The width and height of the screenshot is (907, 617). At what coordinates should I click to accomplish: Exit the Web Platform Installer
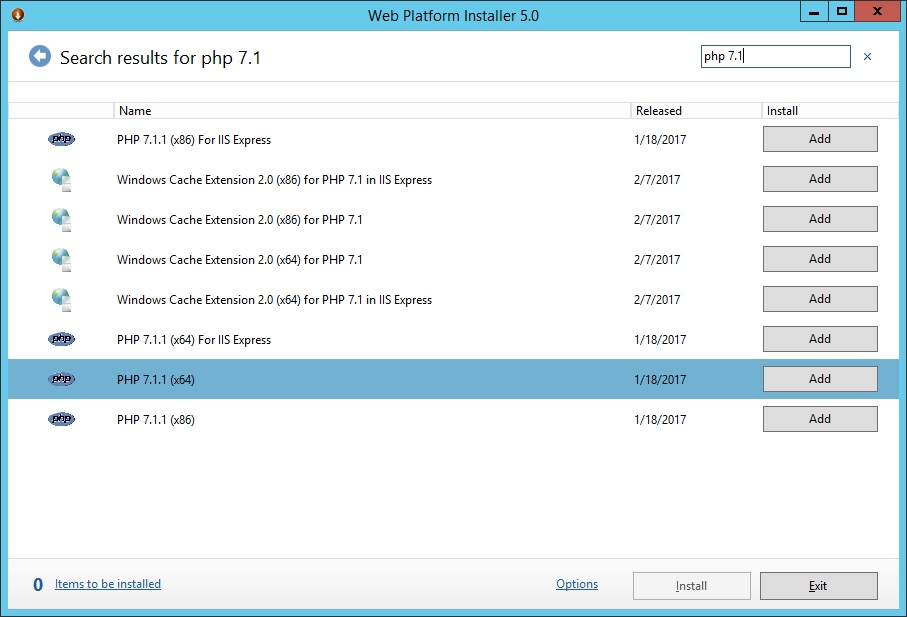(818, 586)
